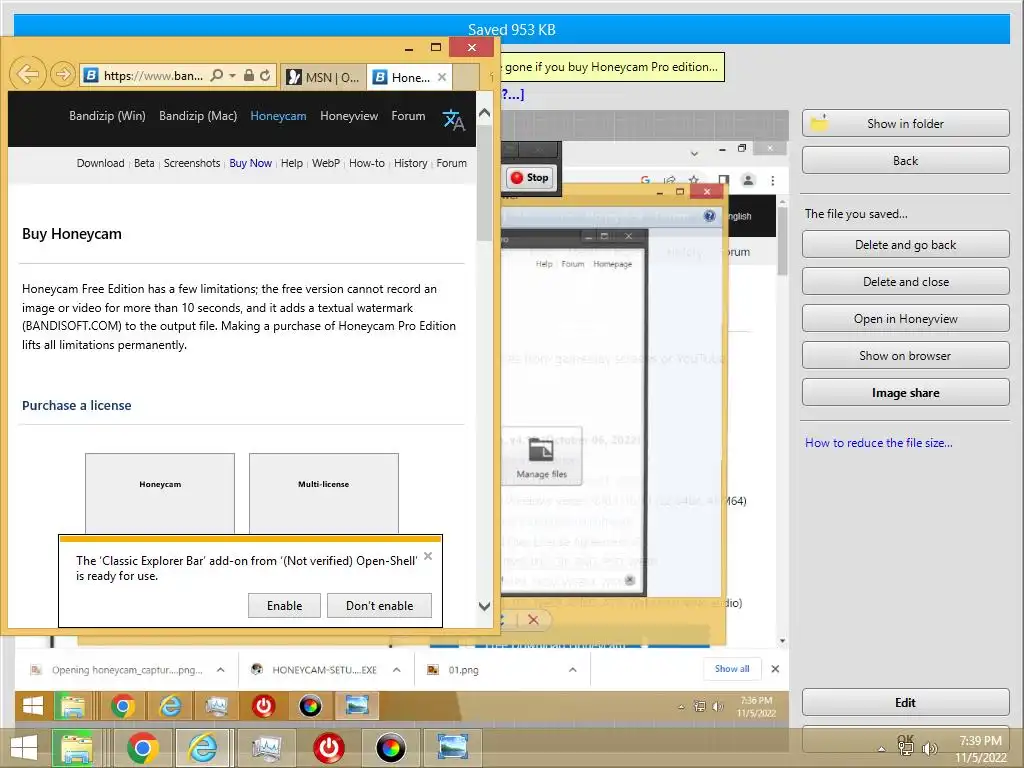Click the Windows Start button on bottom taskbar
The image size is (1024, 768).
24,748
